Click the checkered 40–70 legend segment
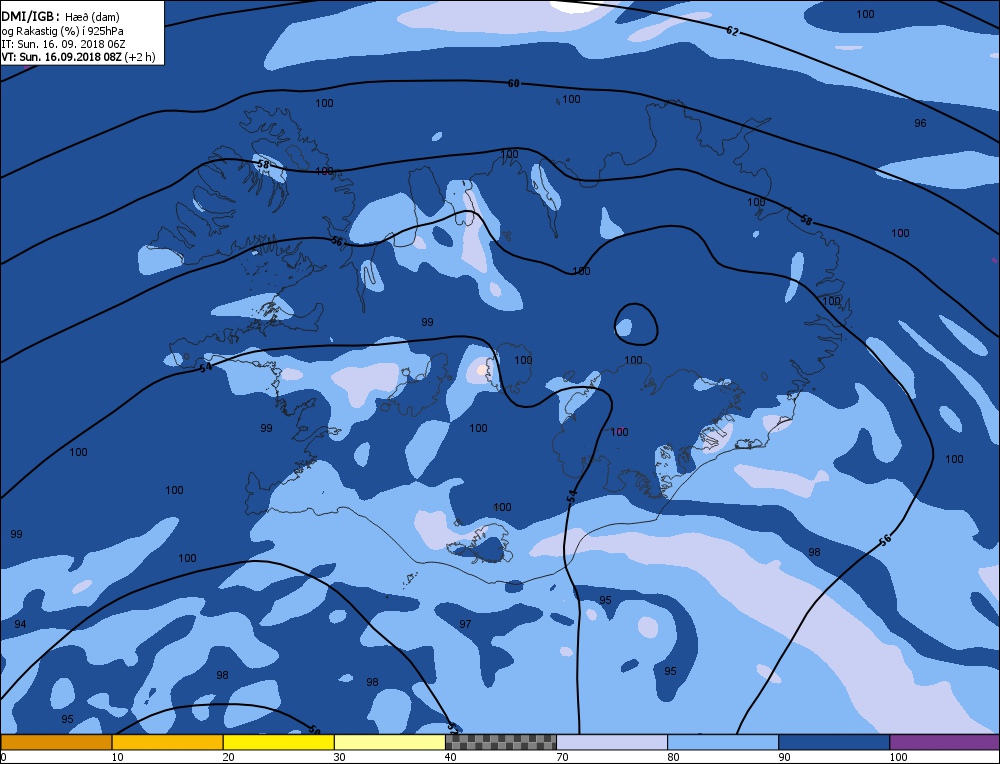Screen dimensions: 1000x764 500,742
